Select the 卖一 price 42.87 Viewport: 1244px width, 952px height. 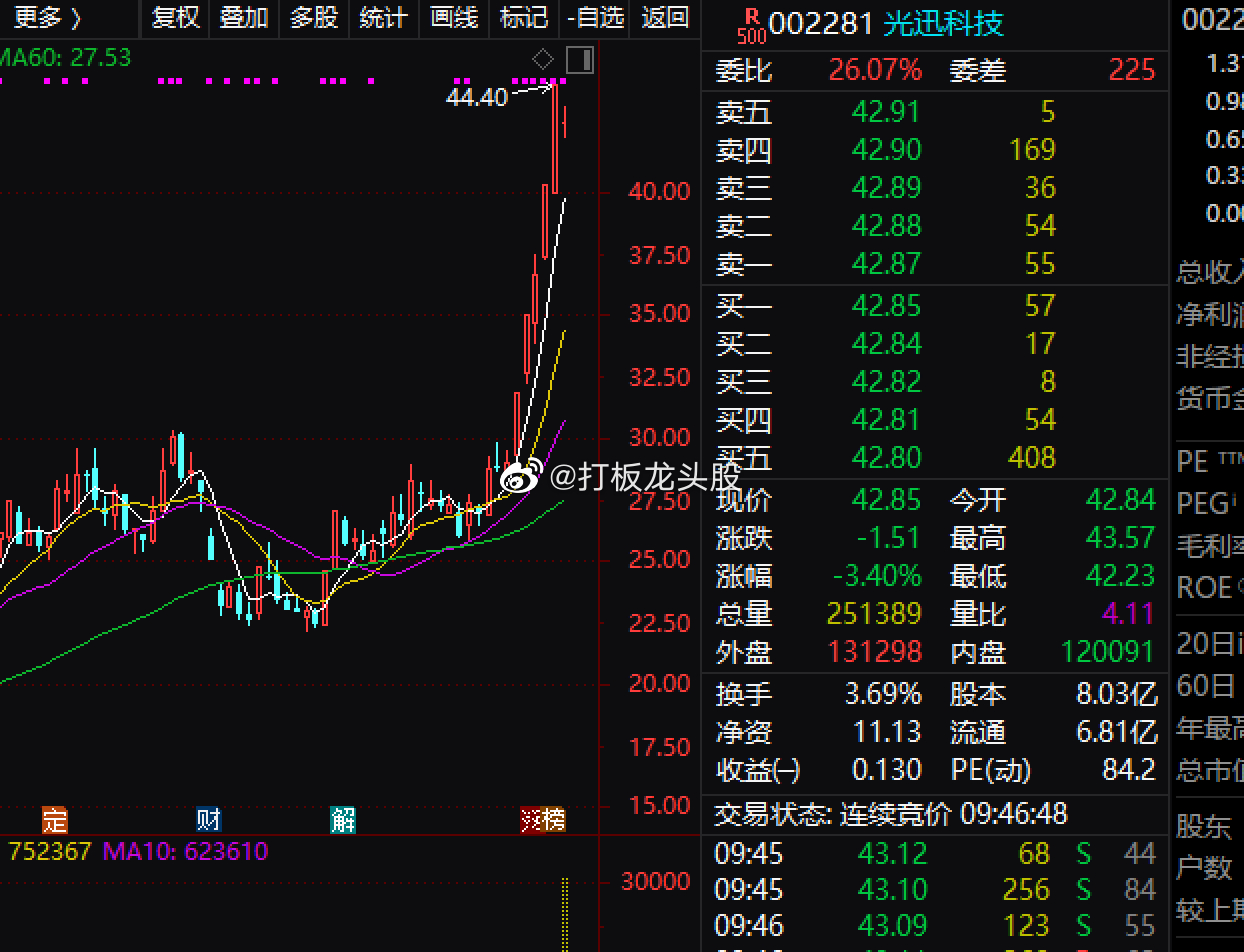tap(886, 264)
